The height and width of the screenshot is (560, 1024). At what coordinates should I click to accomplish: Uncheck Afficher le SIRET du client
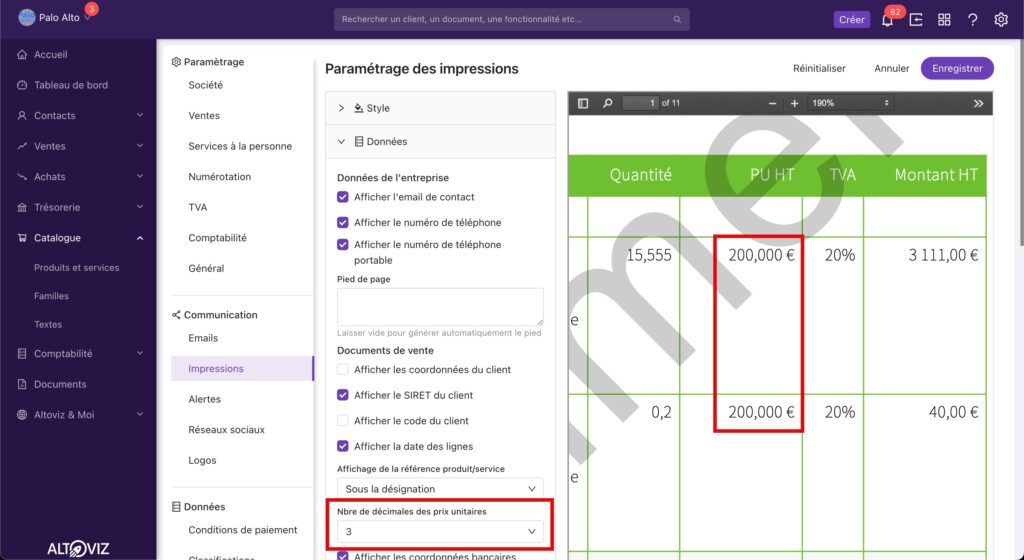[x=343, y=395]
